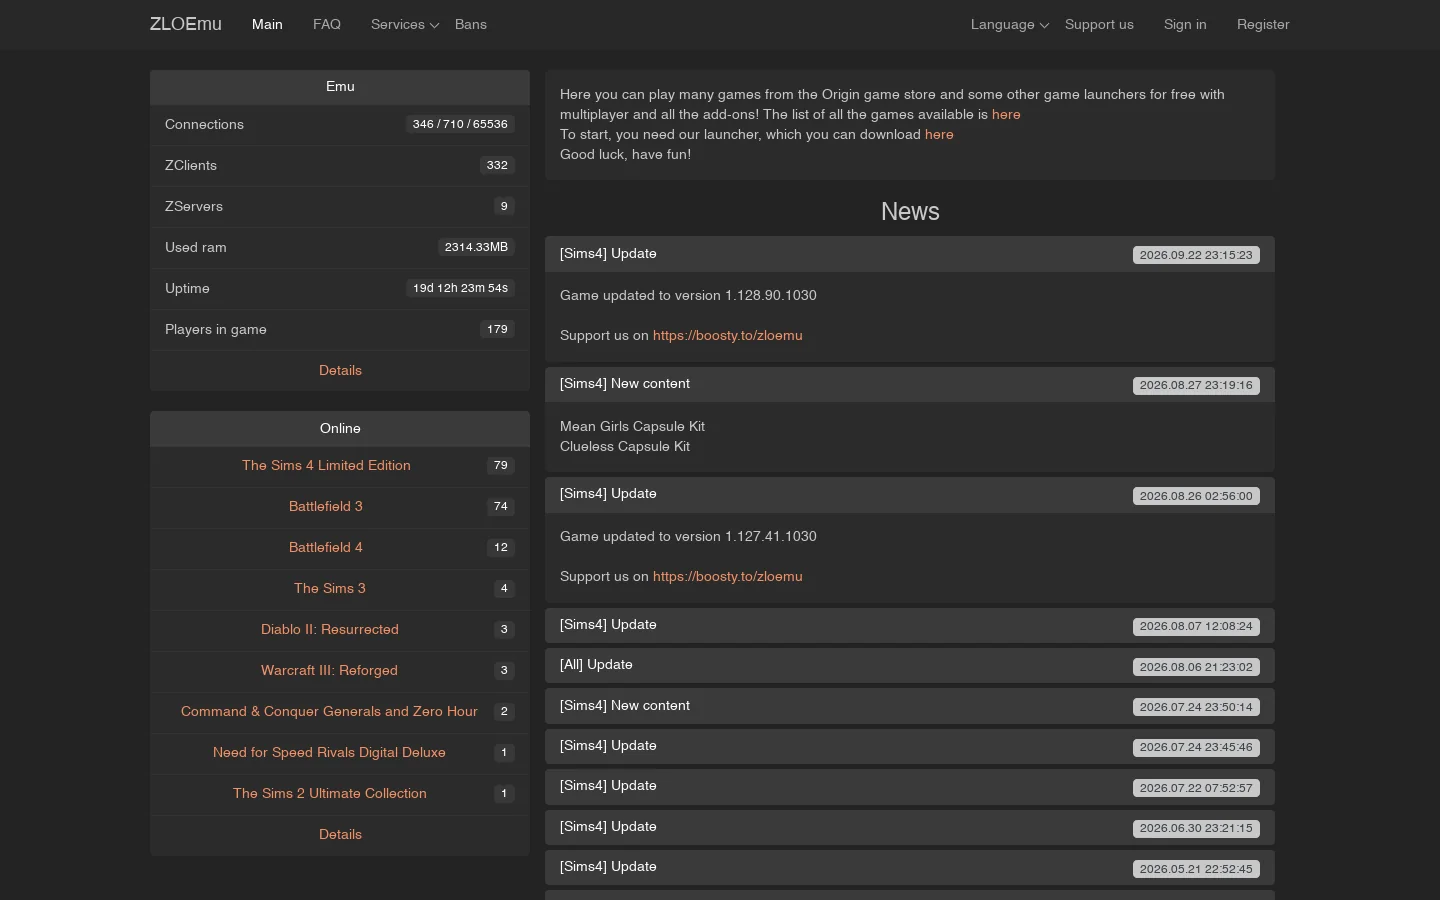
Task: Click the Sims 4 Limited Edition count 79
Action: pyautogui.click(x=501, y=465)
